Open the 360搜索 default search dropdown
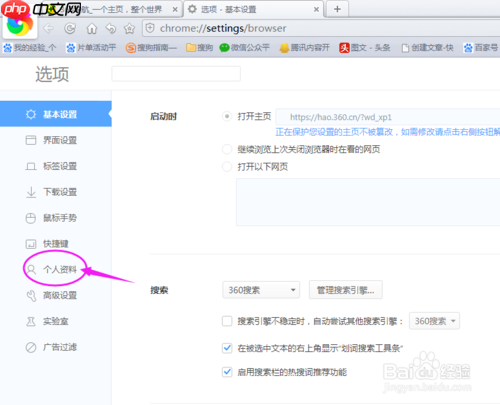500x405 pixels. coord(261,290)
